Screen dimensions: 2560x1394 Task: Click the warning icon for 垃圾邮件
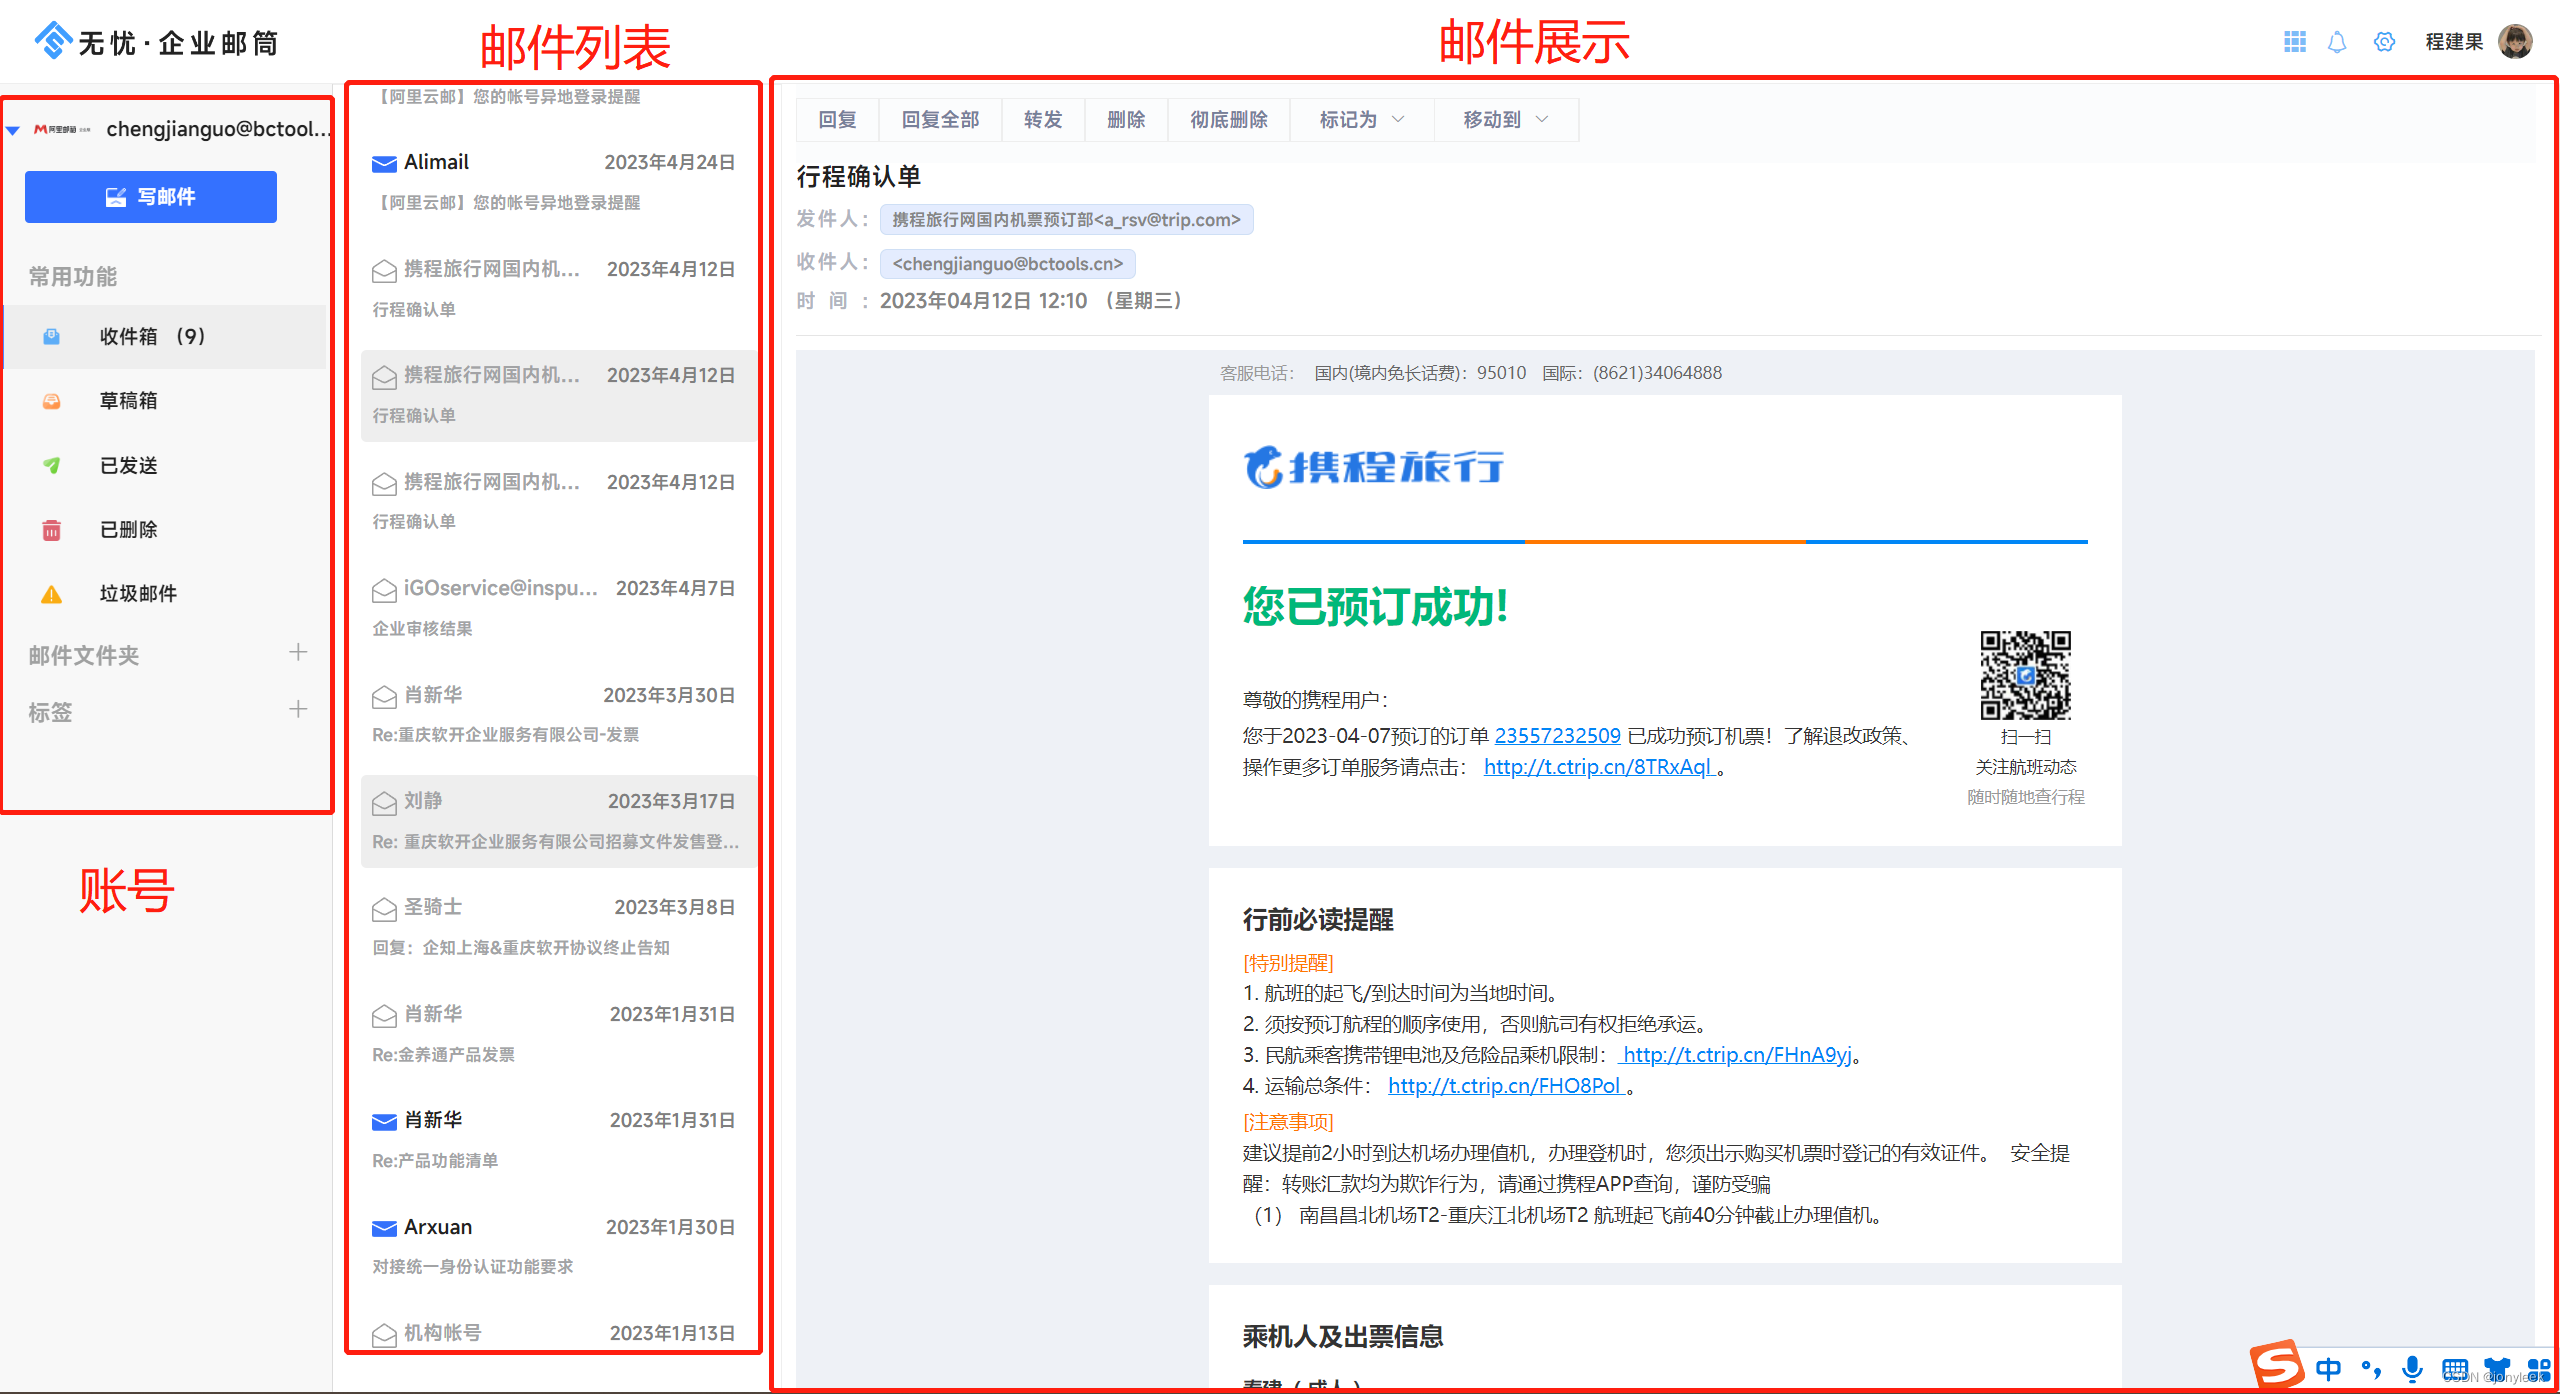[51, 594]
